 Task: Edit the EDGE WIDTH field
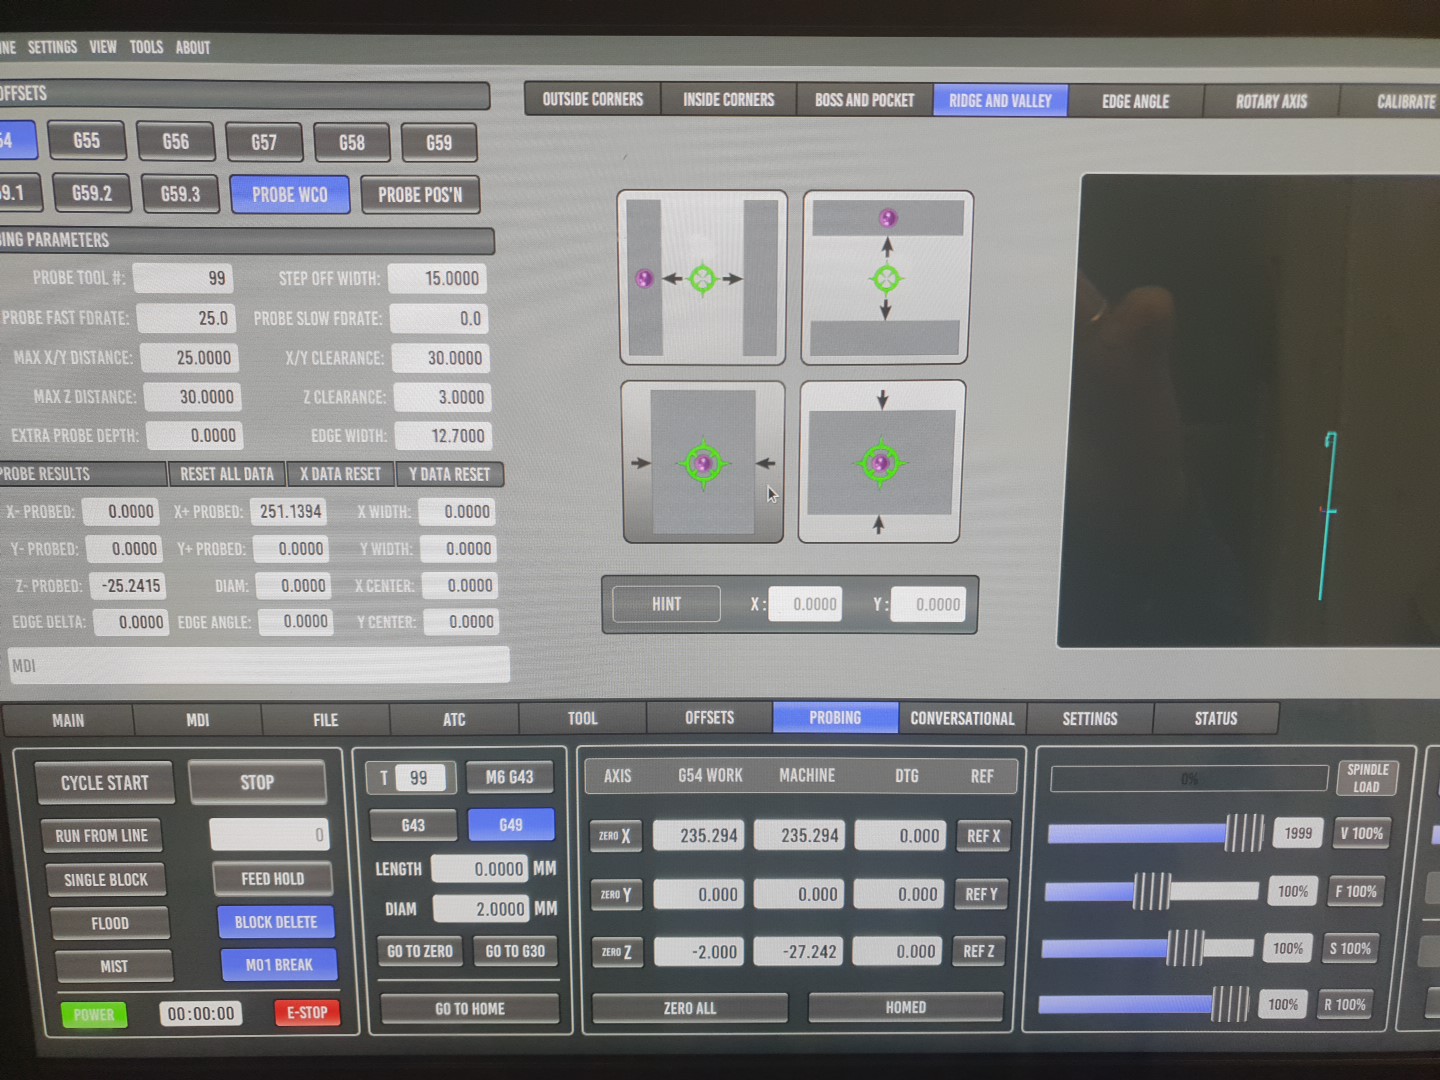click(x=443, y=436)
